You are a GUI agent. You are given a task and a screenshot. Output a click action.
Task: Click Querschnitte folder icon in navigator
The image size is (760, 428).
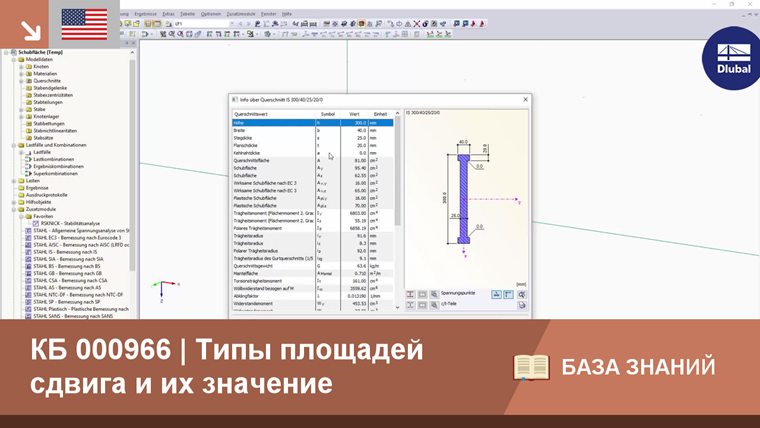pos(29,81)
